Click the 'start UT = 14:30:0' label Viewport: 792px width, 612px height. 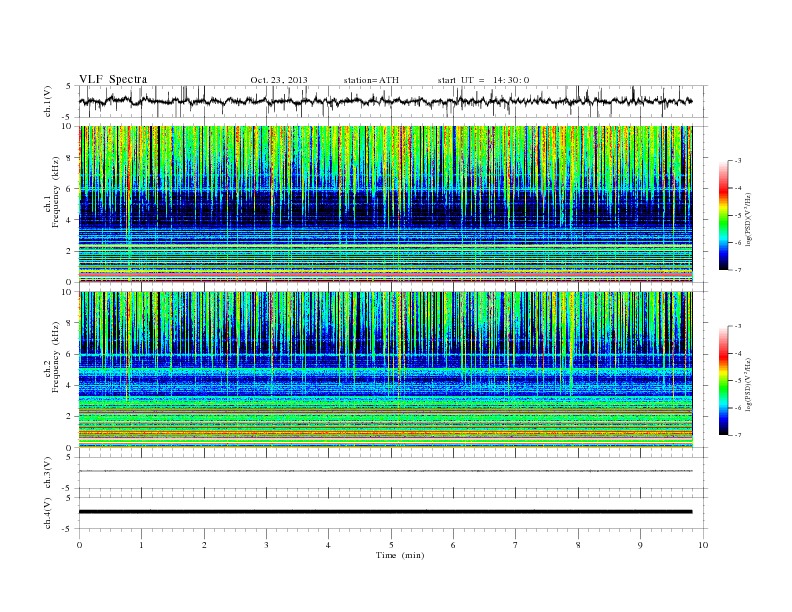[x=483, y=80]
